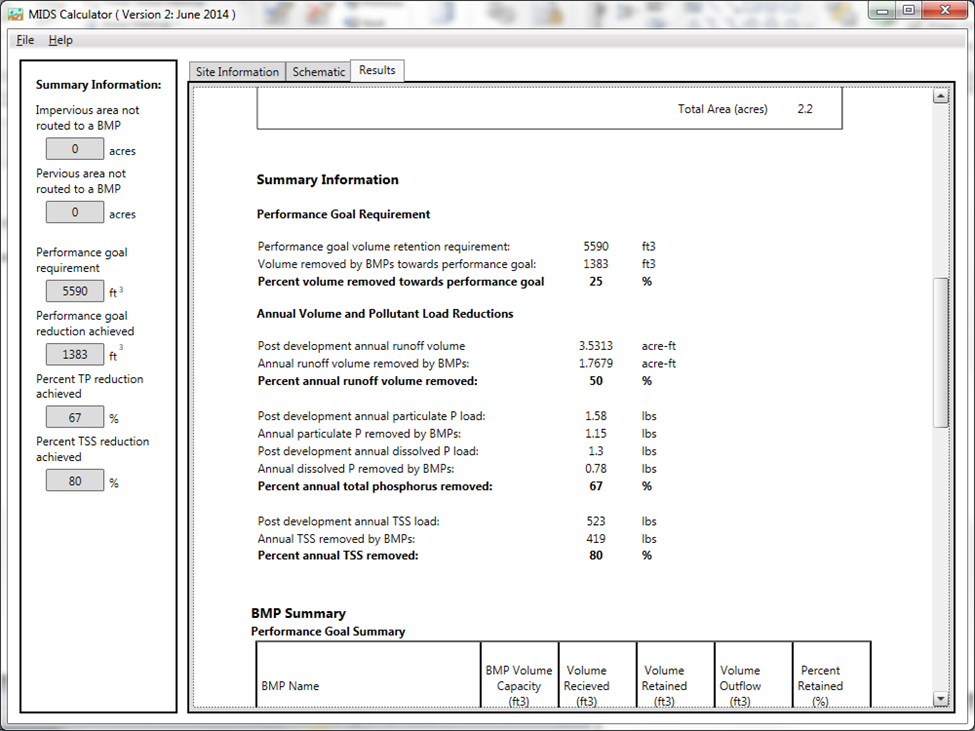975x731 pixels.
Task: Switch to the Schematic tab
Action: coord(318,71)
